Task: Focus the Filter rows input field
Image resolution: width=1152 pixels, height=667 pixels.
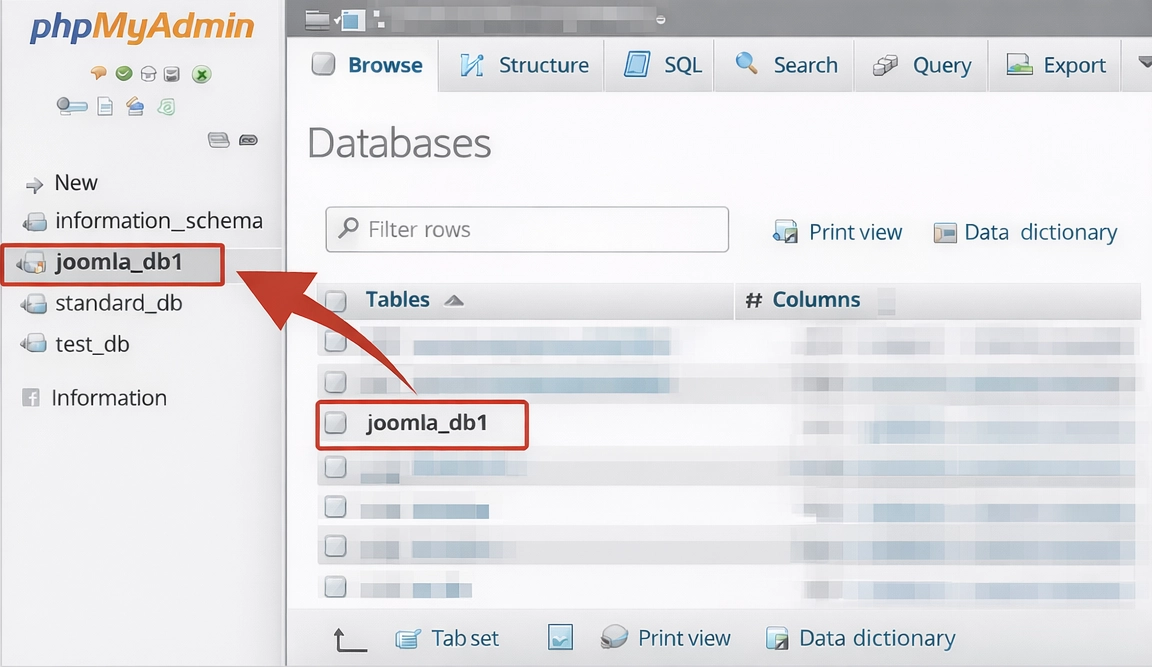Action: point(528,229)
